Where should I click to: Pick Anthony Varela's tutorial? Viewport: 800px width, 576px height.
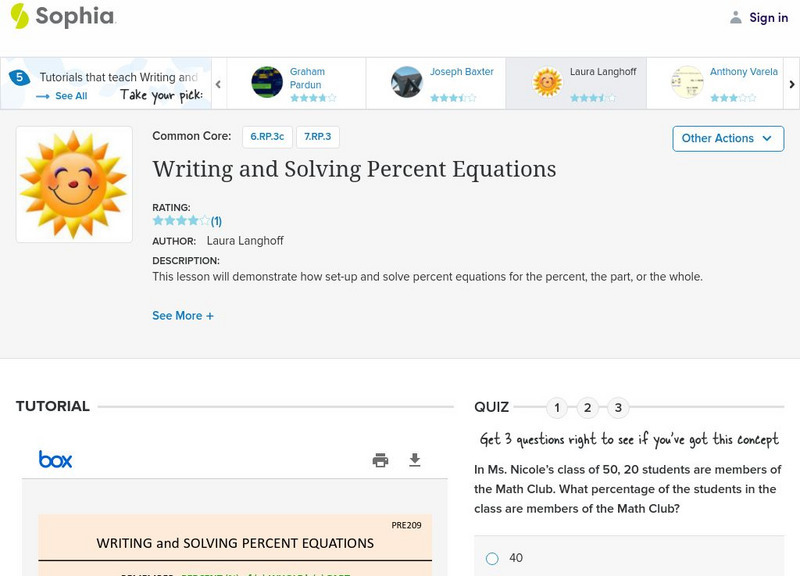pyautogui.click(x=715, y=84)
